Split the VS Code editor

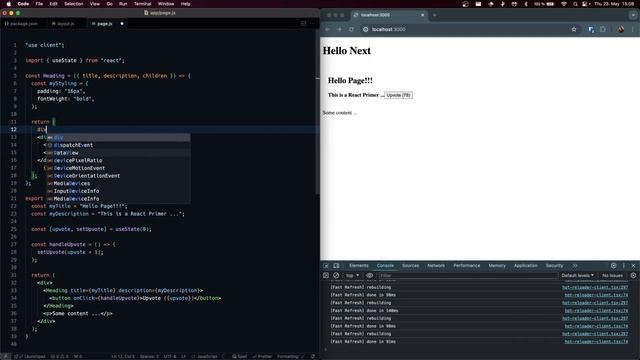click(304, 24)
